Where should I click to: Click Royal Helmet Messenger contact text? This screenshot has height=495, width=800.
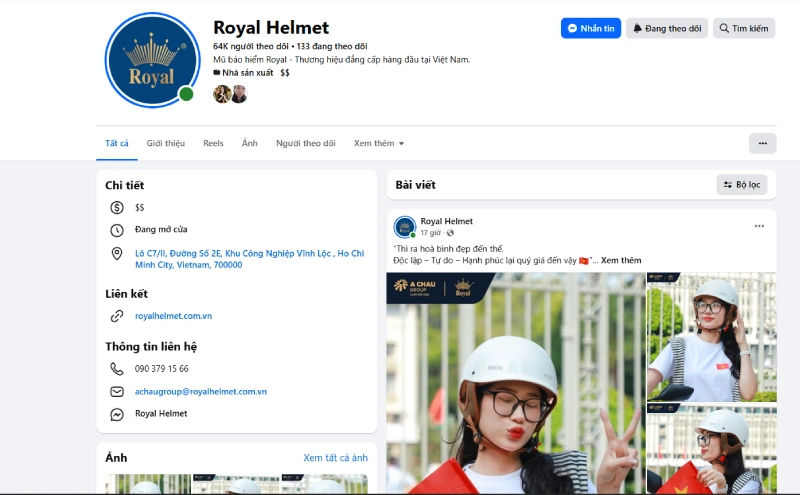(x=161, y=413)
